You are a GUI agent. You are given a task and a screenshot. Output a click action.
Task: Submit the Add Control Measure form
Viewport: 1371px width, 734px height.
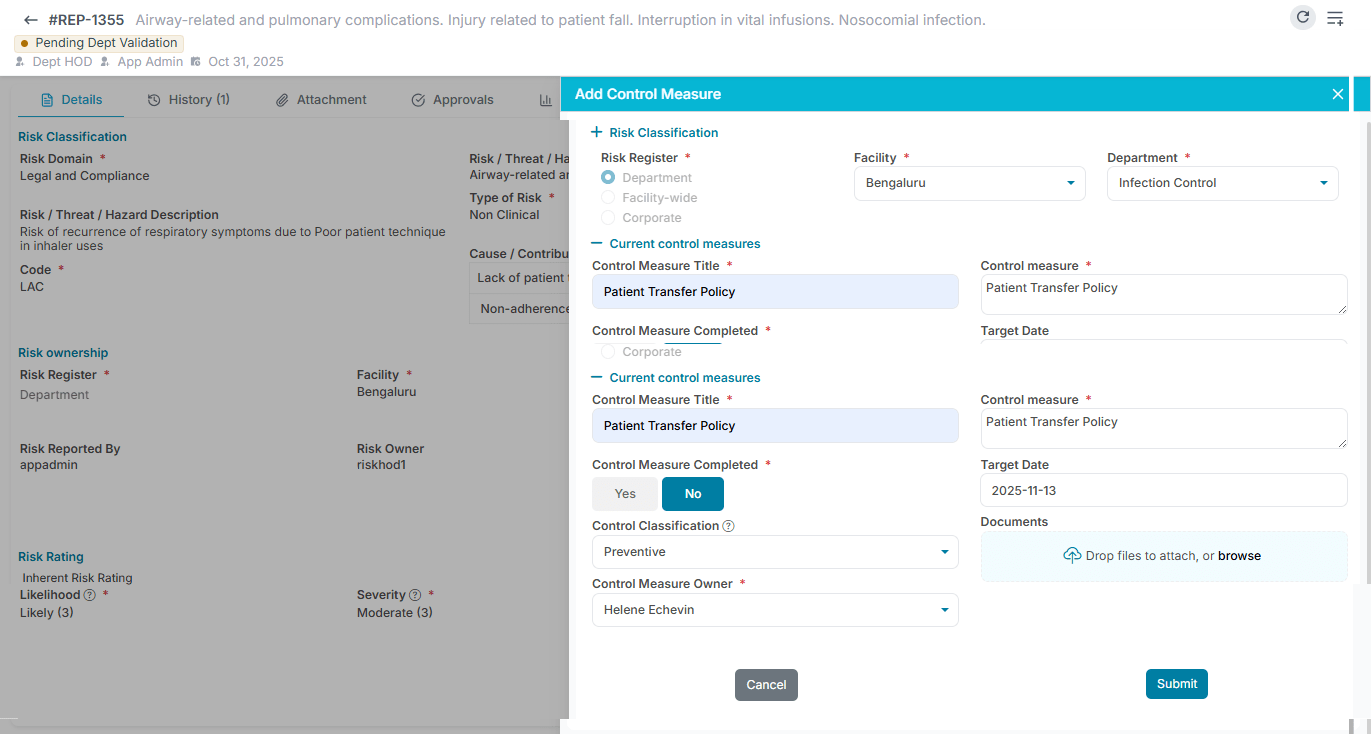(1176, 684)
